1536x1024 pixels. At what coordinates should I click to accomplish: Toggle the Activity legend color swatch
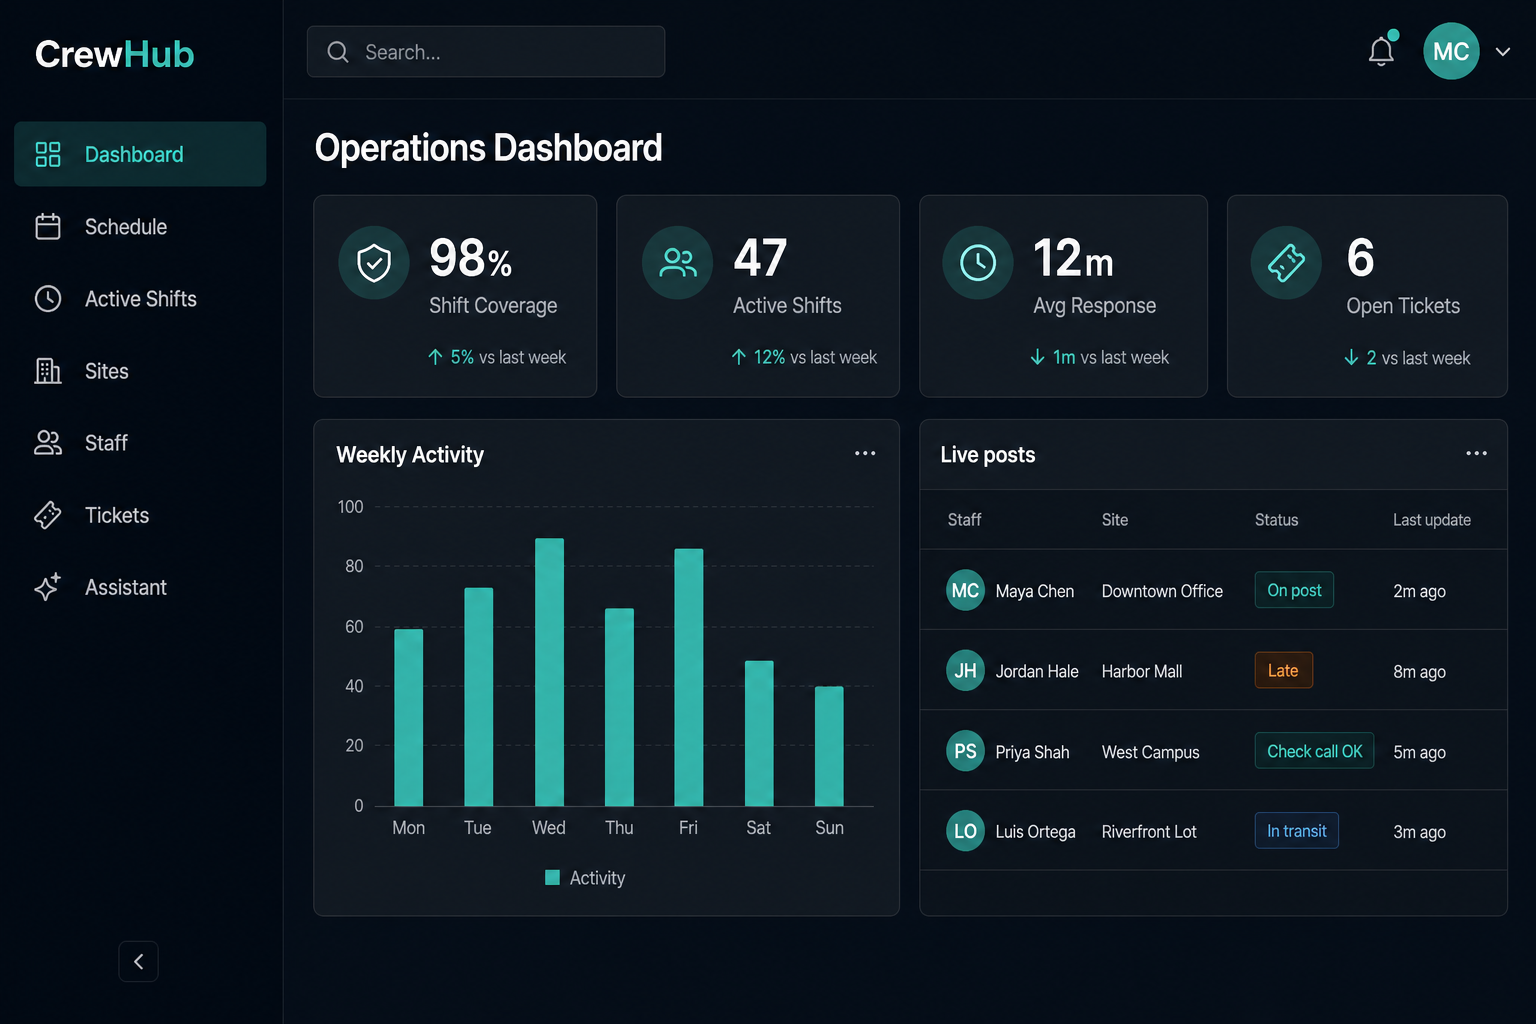coord(552,877)
